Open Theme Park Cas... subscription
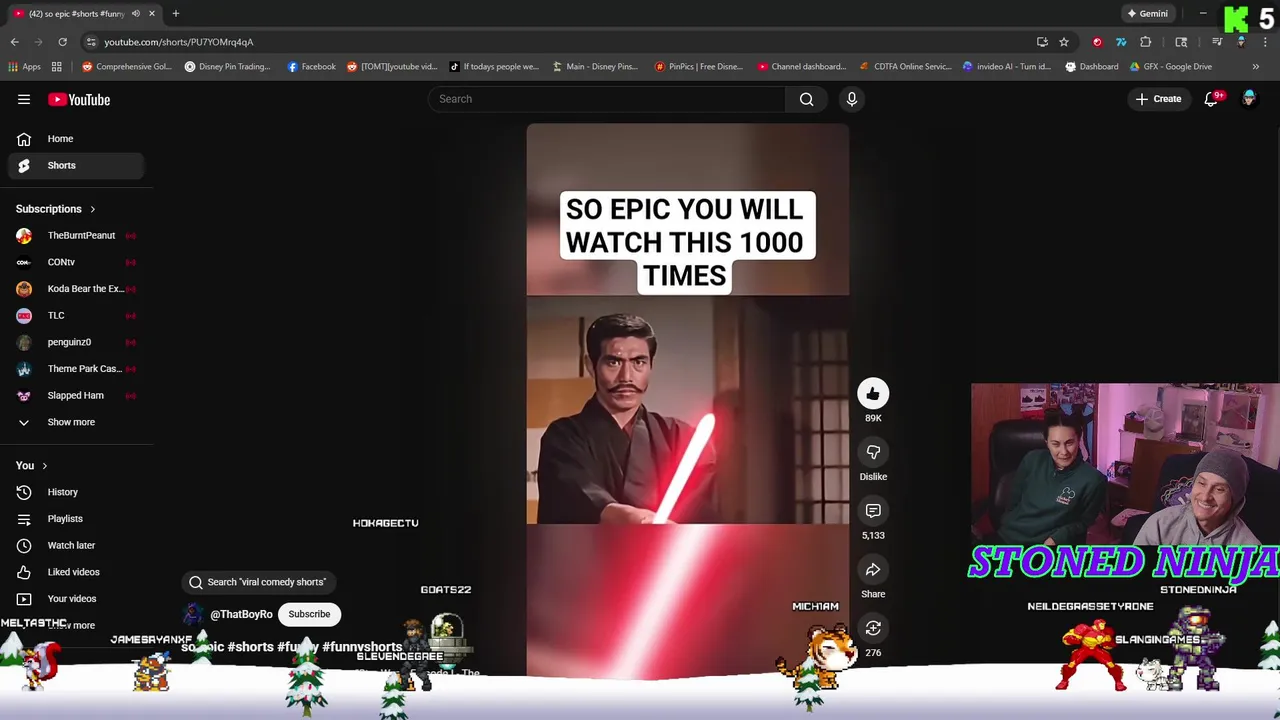The width and height of the screenshot is (1280, 720). [x=75, y=369]
